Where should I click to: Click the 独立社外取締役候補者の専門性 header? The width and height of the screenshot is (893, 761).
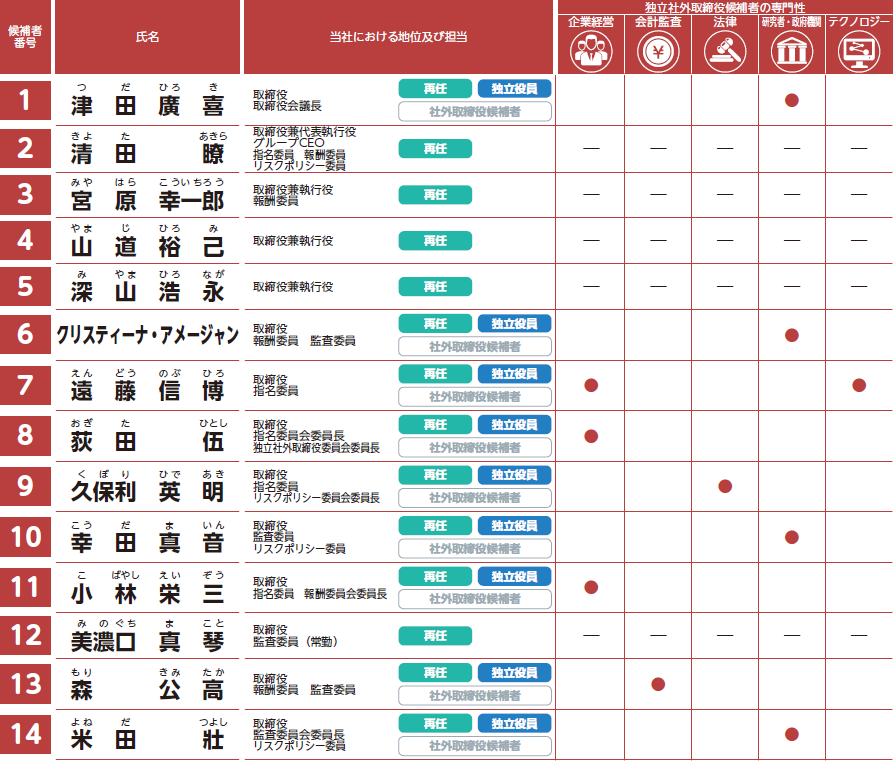click(x=725, y=7)
